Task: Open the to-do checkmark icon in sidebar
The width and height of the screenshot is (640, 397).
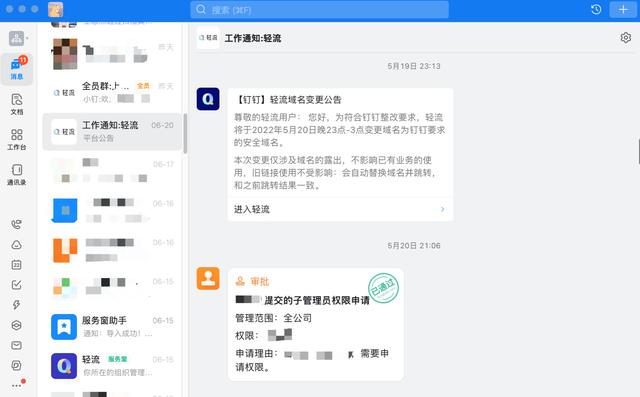Action: [16, 285]
